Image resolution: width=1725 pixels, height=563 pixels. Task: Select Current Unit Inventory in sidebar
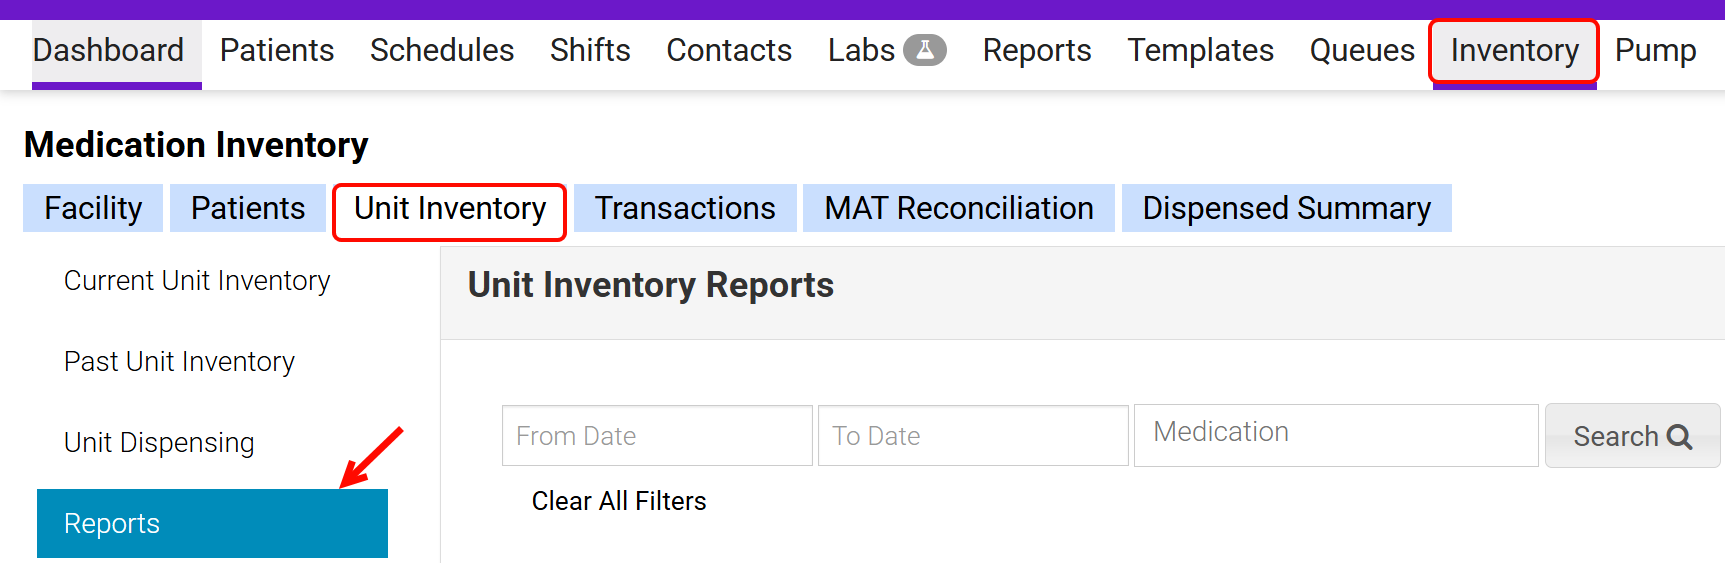click(x=197, y=281)
